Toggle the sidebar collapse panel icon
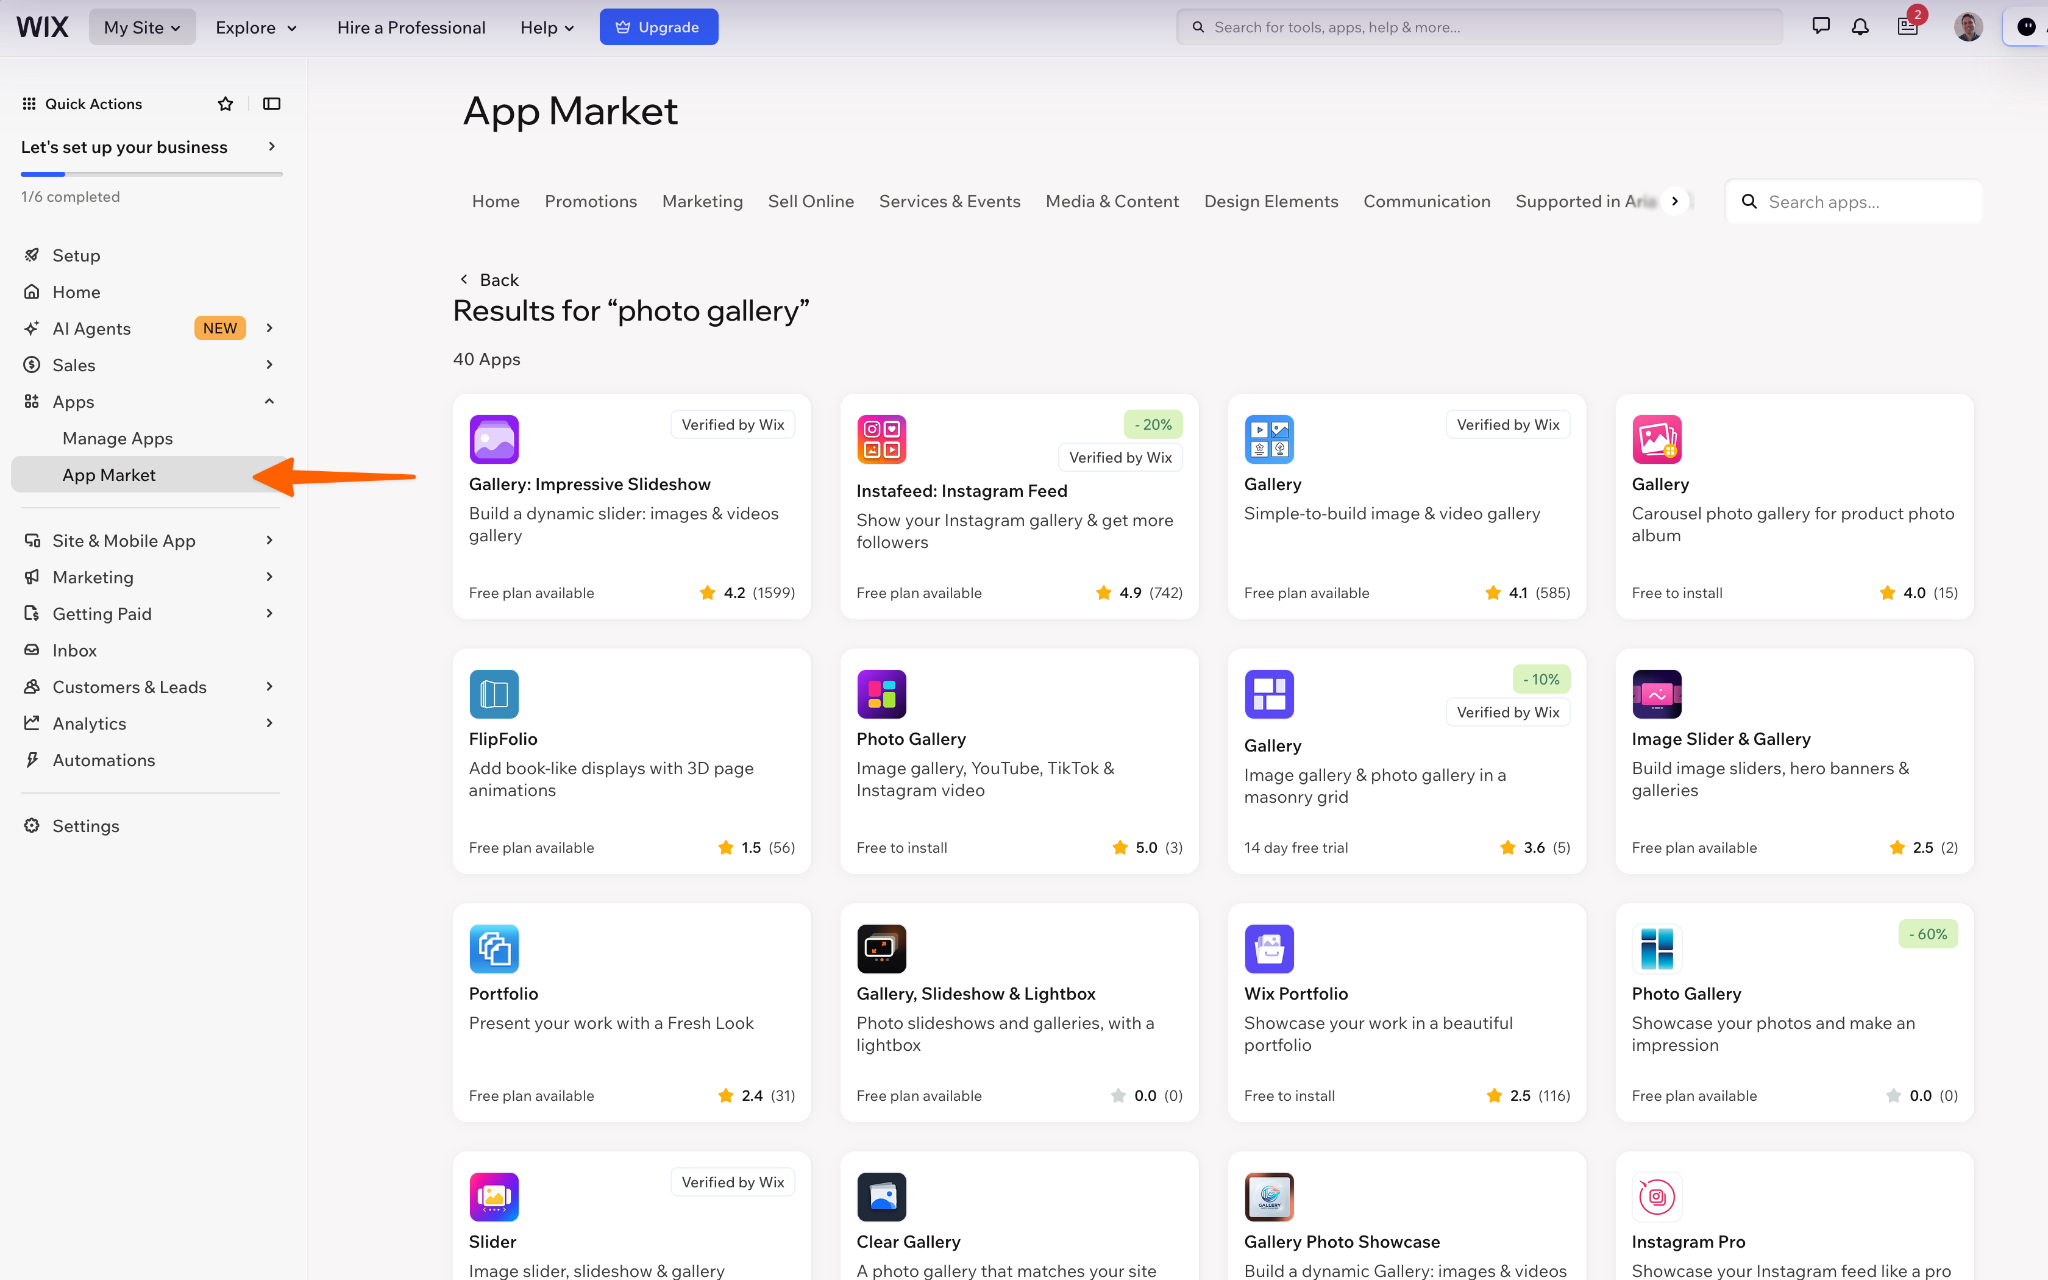The image size is (2048, 1280). 271,104
